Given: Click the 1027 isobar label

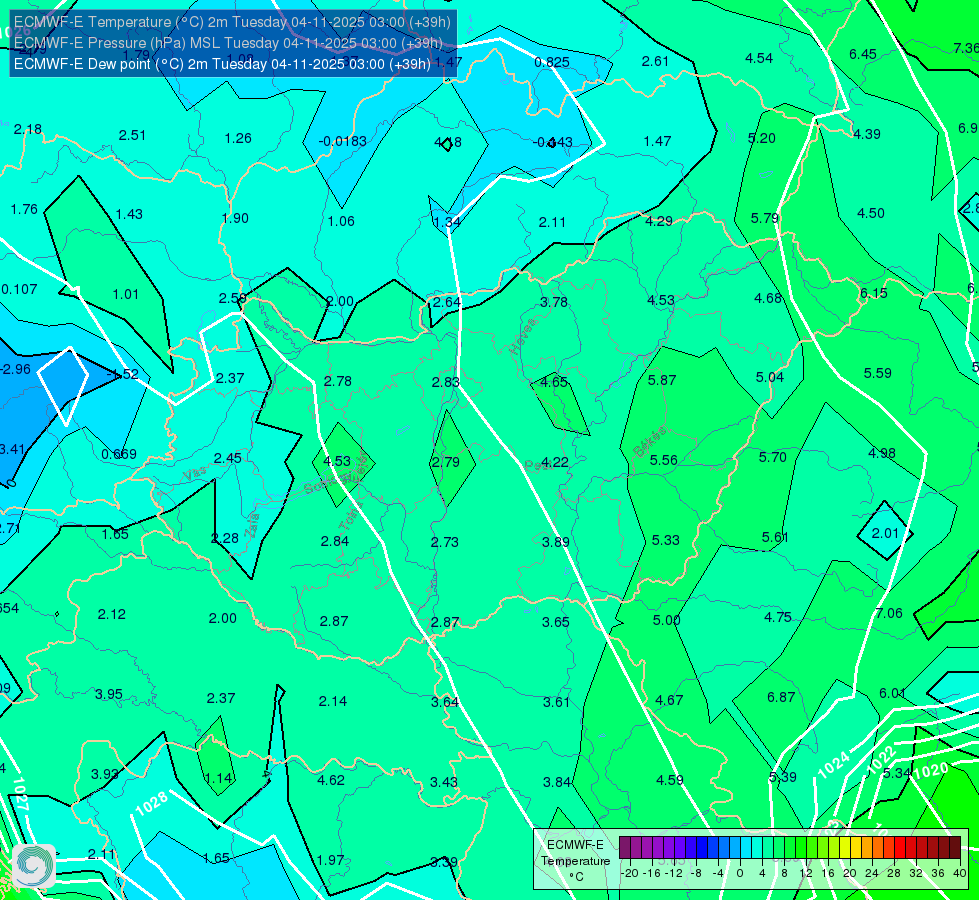Looking at the screenshot, I should 20,794.
